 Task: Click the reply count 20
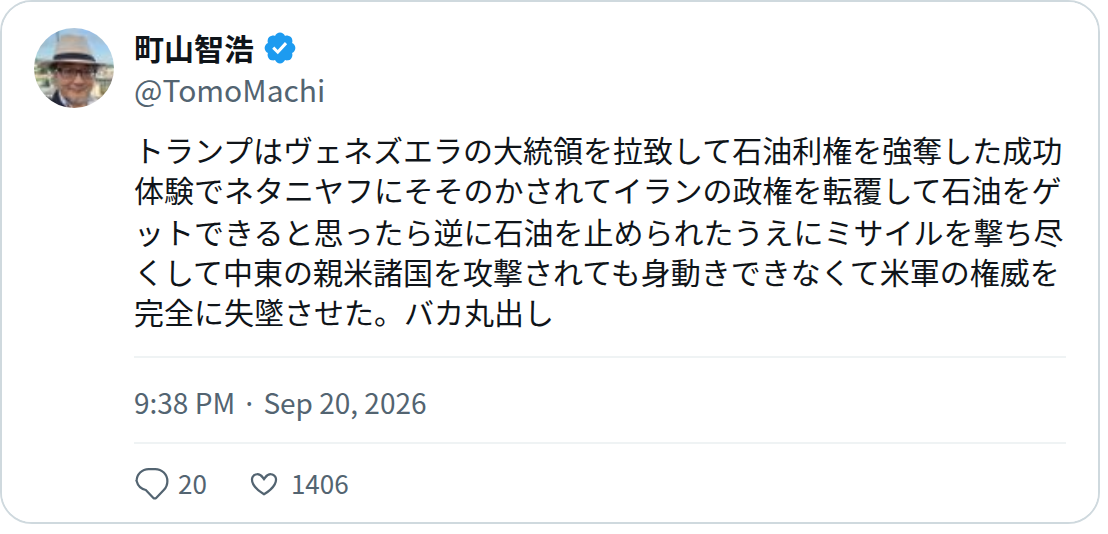point(192,485)
